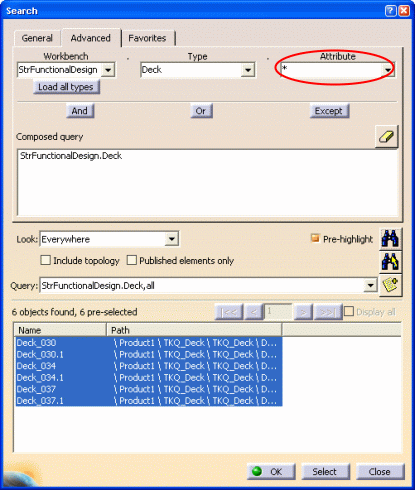Screen dimensions: 415x490
Task: Switch to the Favorites tab
Action: pyautogui.click(x=147, y=38)
